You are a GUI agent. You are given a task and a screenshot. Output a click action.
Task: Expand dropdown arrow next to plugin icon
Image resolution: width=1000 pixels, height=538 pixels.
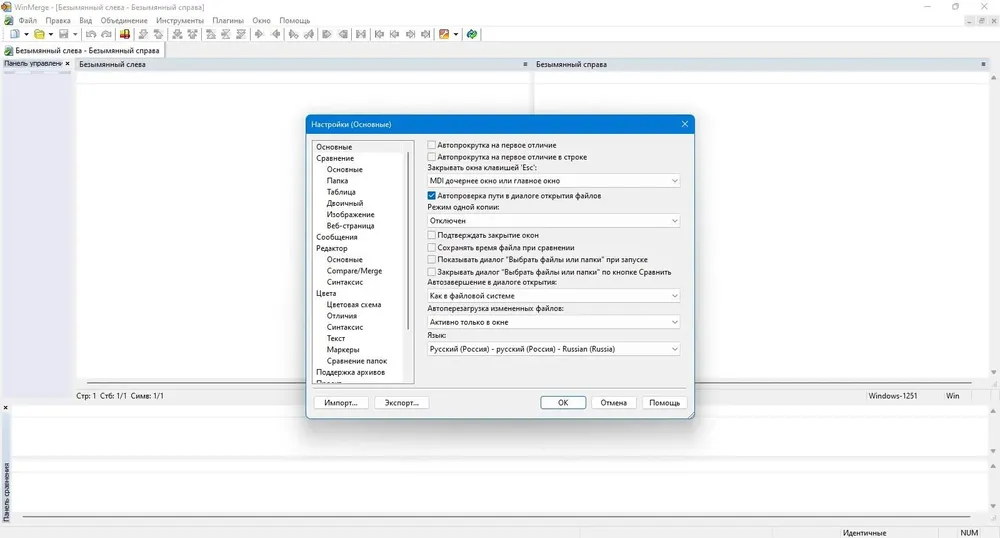[x=455, y=34]
